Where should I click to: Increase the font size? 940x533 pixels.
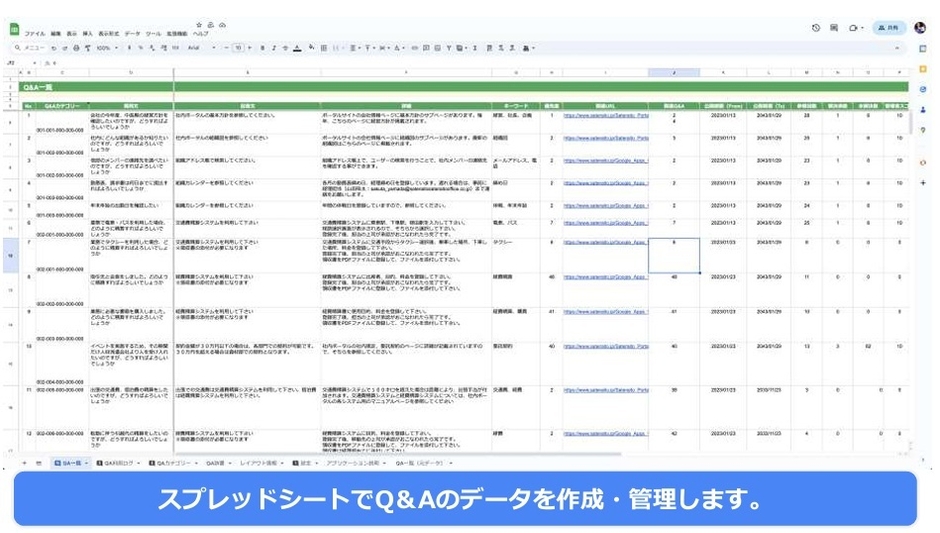(x=249, y=48)
